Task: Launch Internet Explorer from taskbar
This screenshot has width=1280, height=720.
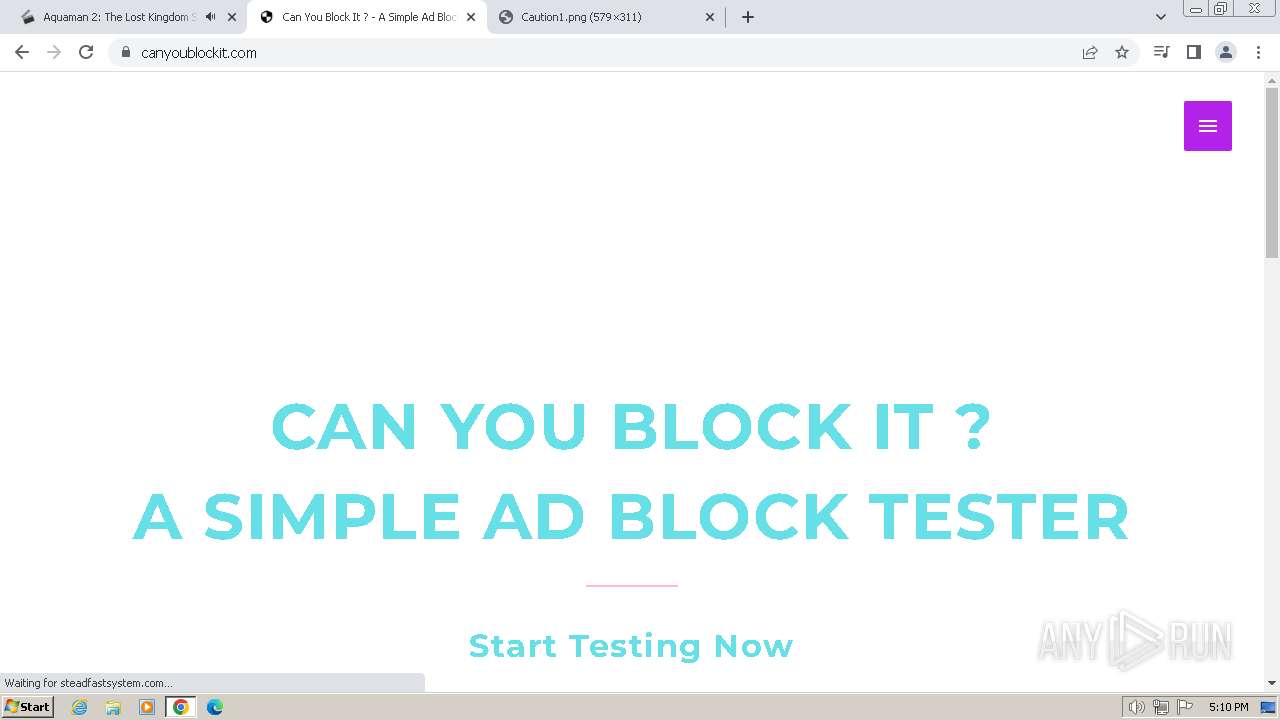Action: tap(79, 707)
